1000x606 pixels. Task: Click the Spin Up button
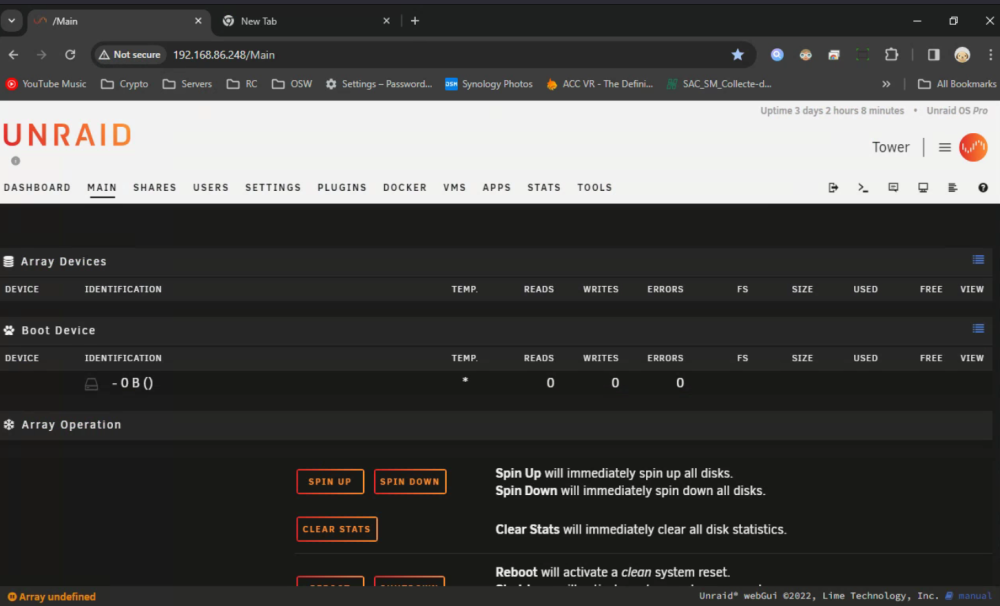tap(330, 482)
